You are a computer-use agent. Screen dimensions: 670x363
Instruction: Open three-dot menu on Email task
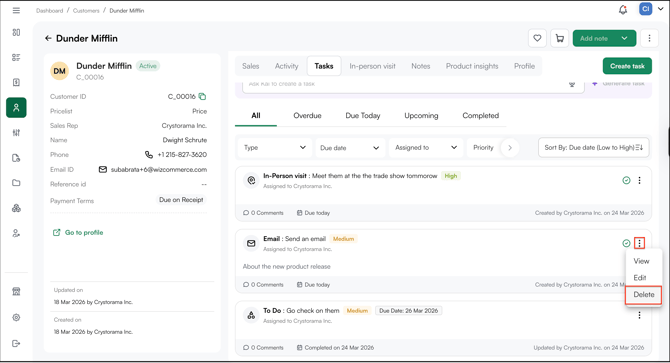[x=639, y=243]
